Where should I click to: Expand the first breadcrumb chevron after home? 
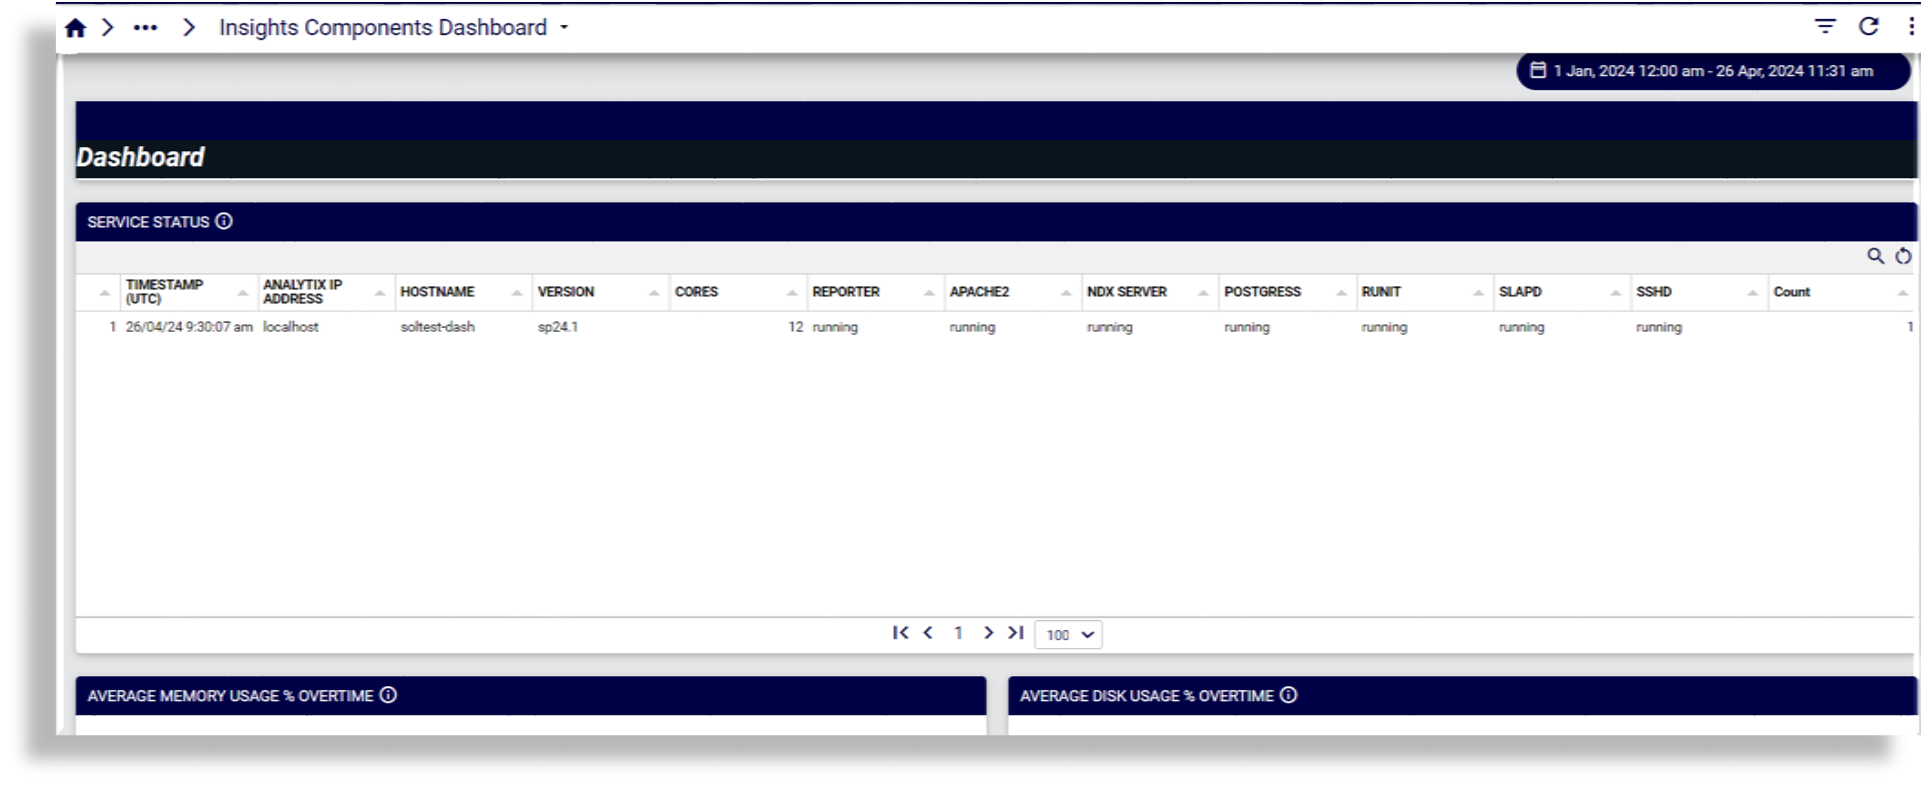point(108,28)
